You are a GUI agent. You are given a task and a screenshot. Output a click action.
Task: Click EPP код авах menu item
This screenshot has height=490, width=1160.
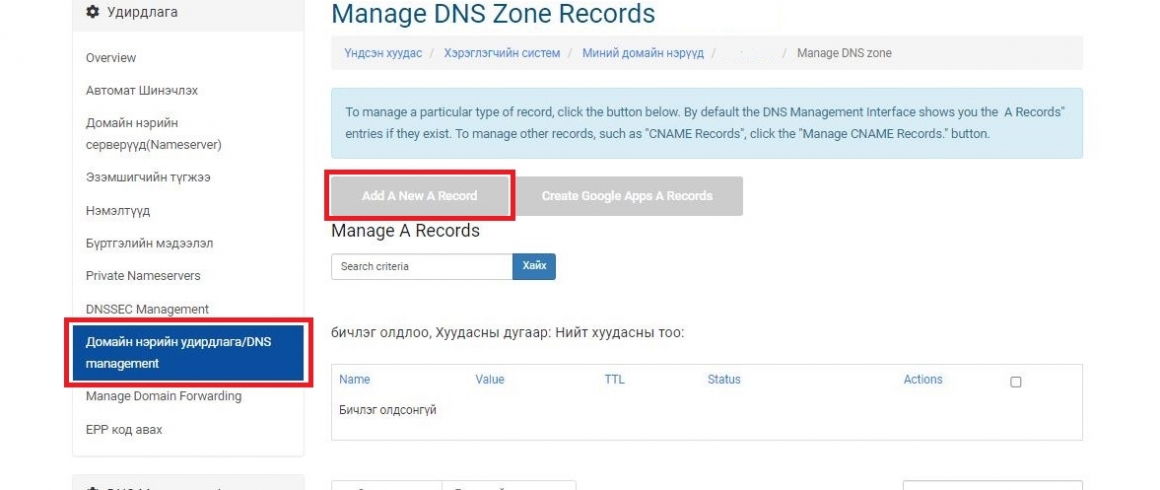coord(124,429)
